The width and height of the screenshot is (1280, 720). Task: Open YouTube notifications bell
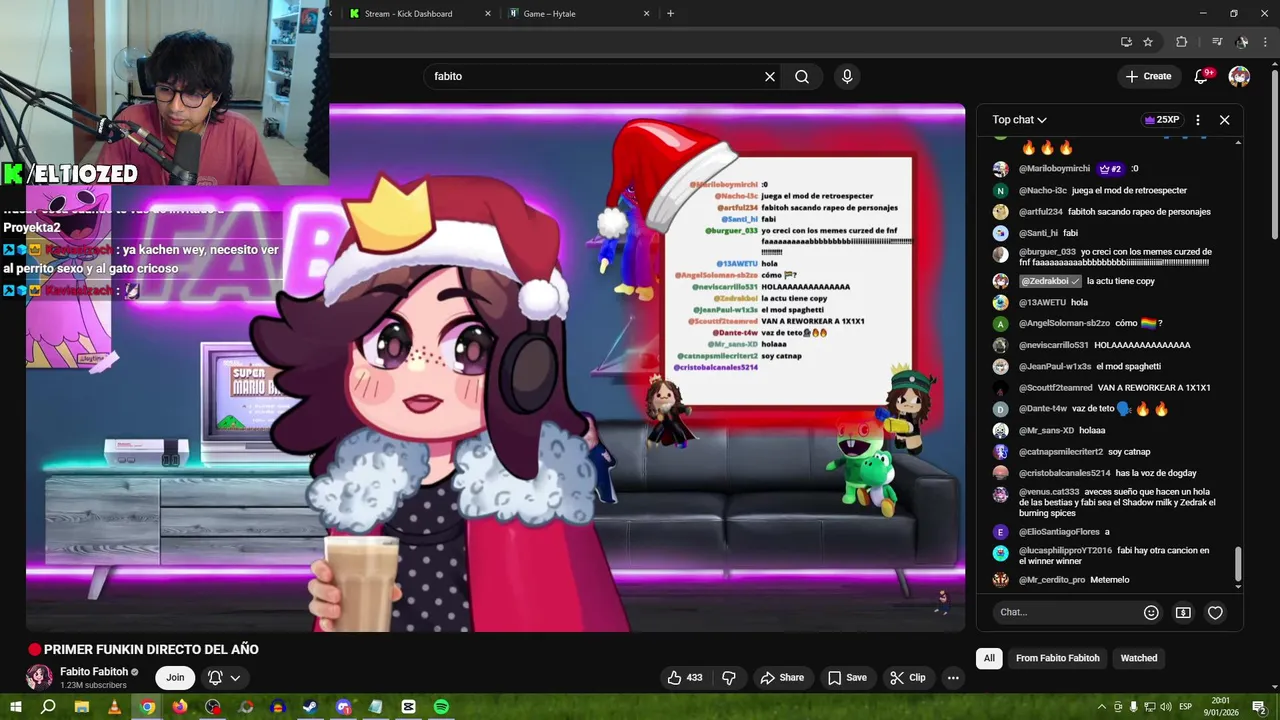click(x=1202, y=76)
